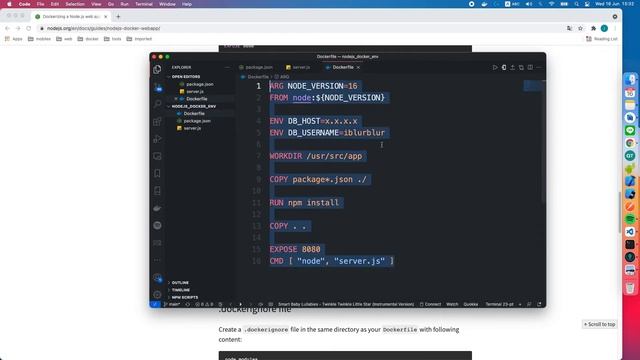Open the Explorer view in the activity bar
Screen dimensions: 640x360
[x=157, y=69]
